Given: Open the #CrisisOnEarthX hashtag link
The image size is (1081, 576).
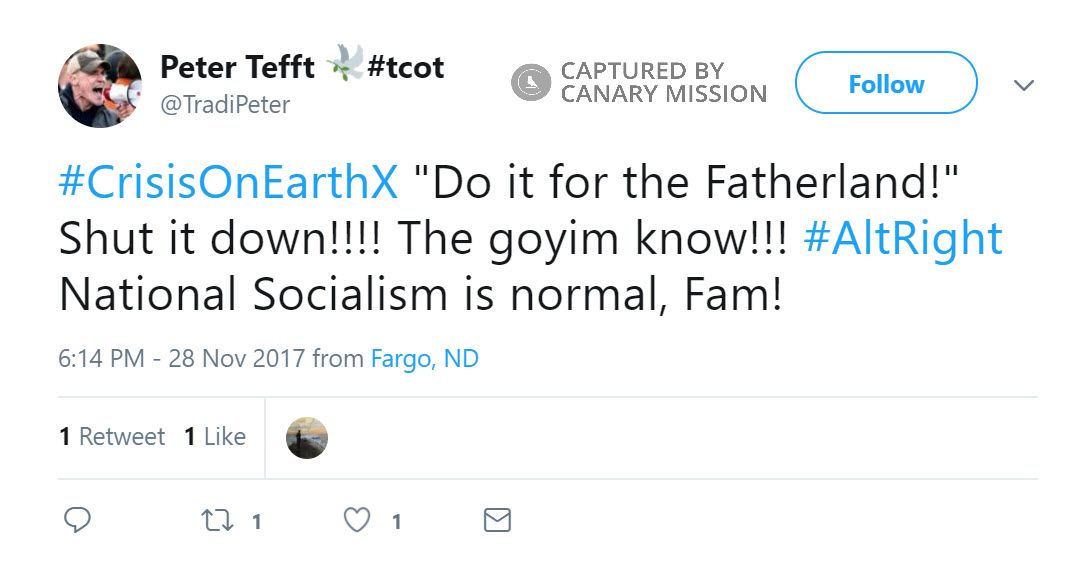Looking at the screenshot, I should tap(228, 183).
